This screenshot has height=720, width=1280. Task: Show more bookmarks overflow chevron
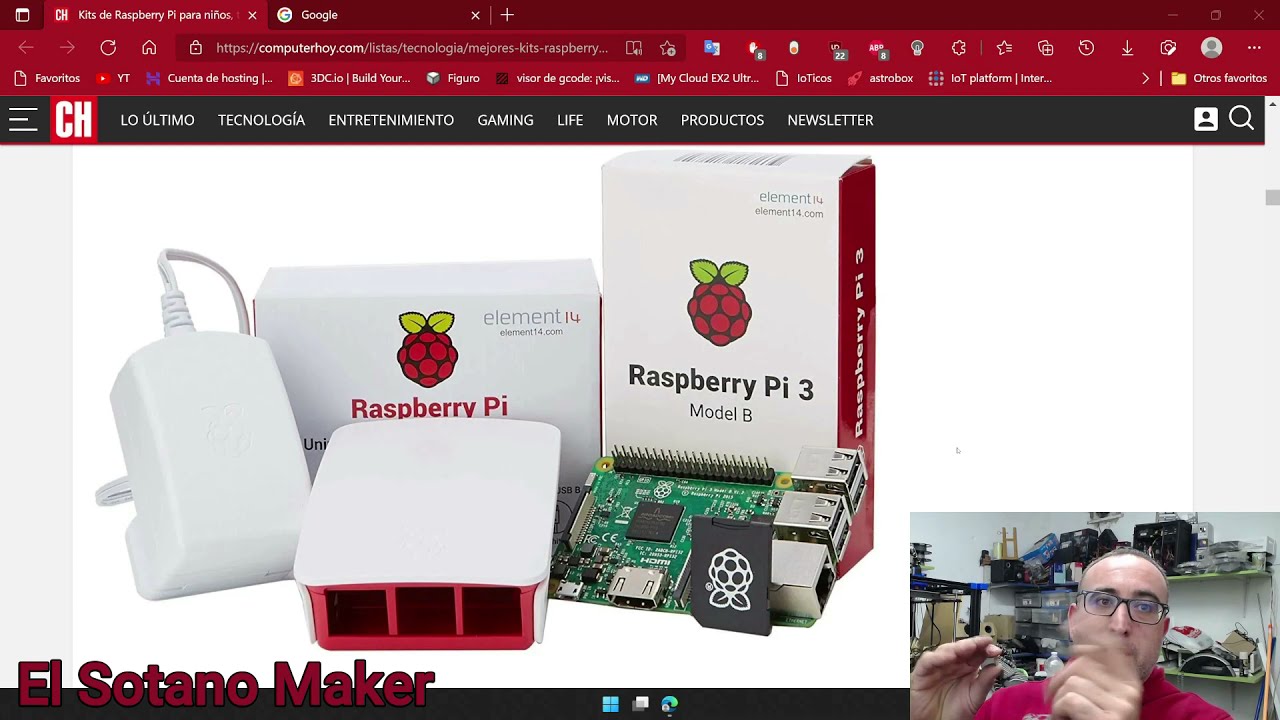click(x=1146, y=78)
